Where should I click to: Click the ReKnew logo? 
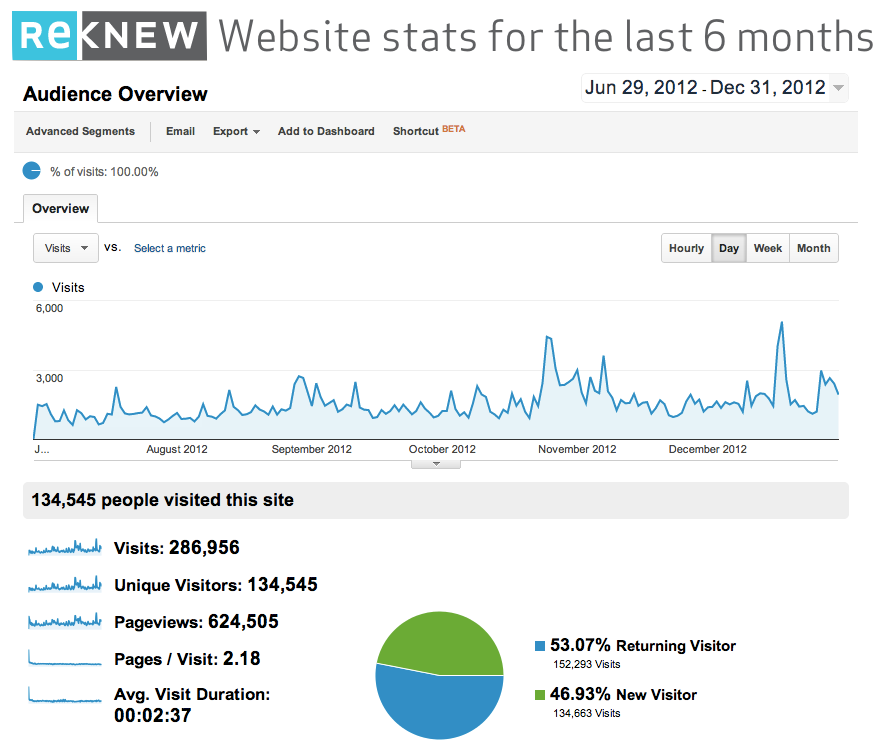tap(110, 36)
